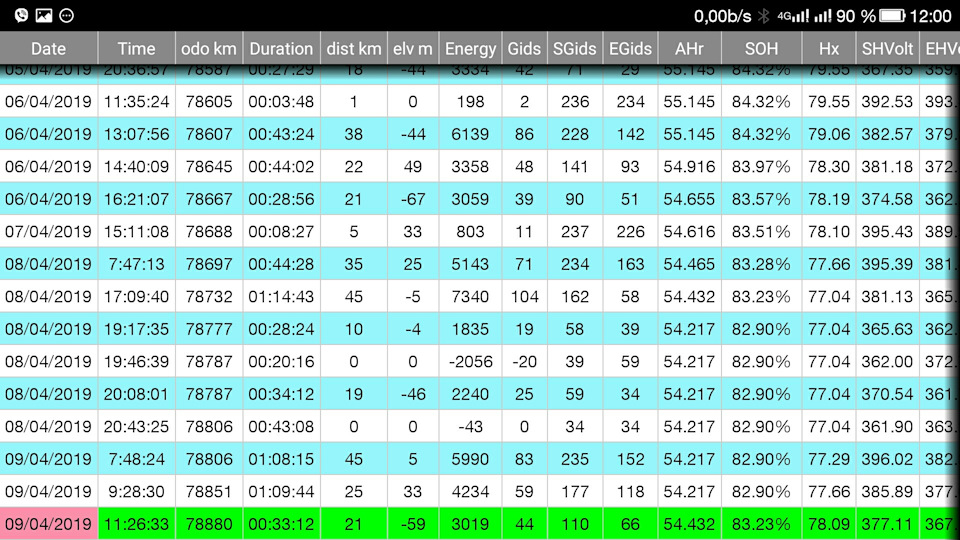
Task: Tap the 12:00 clock in status bar
Action: [x=931, y=16]
